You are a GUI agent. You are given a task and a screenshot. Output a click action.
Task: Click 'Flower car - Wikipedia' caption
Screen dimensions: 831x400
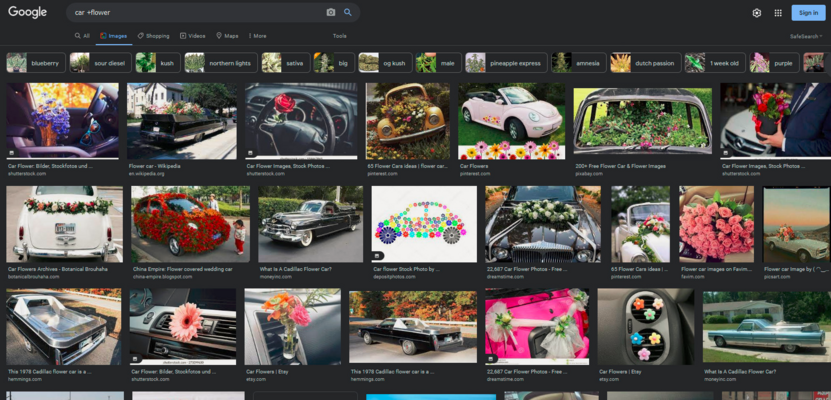[x=154, y=166]
